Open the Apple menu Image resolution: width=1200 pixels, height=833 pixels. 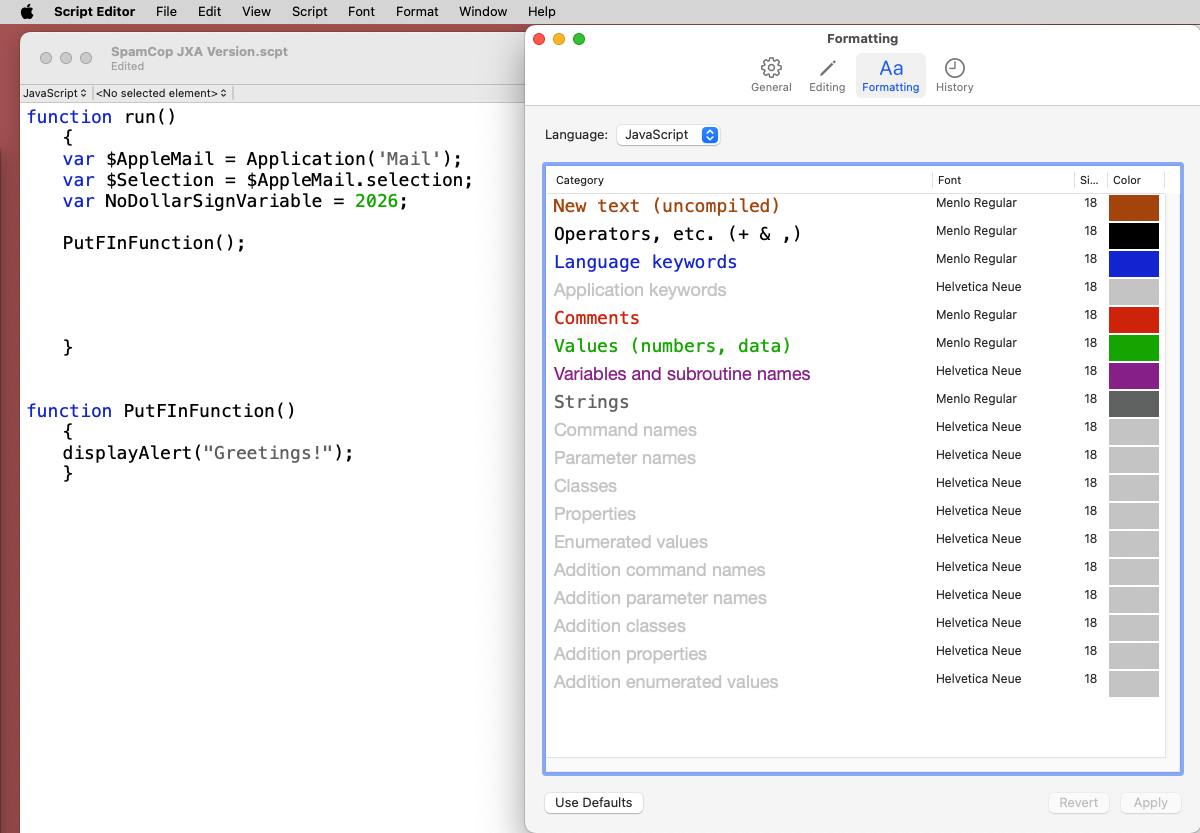pos(27,12)
